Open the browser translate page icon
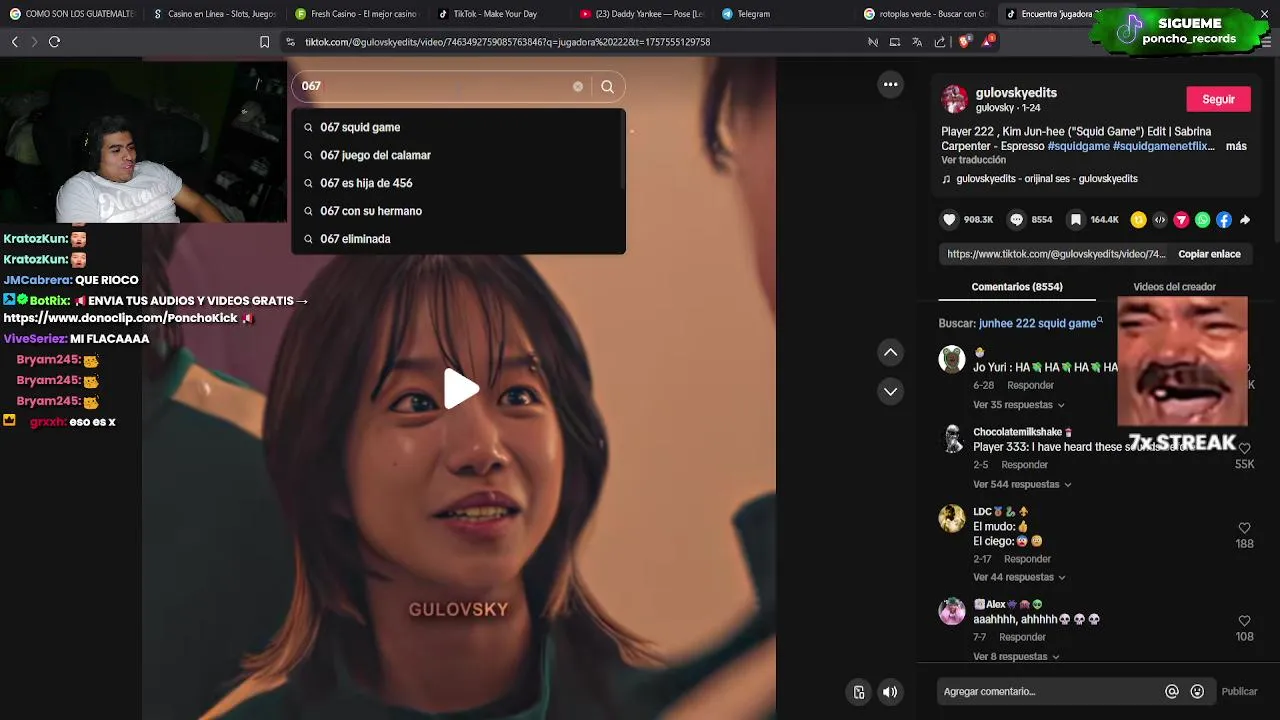Image resolution: width=1280 pixels, height=720 pixels. (917, 42)
